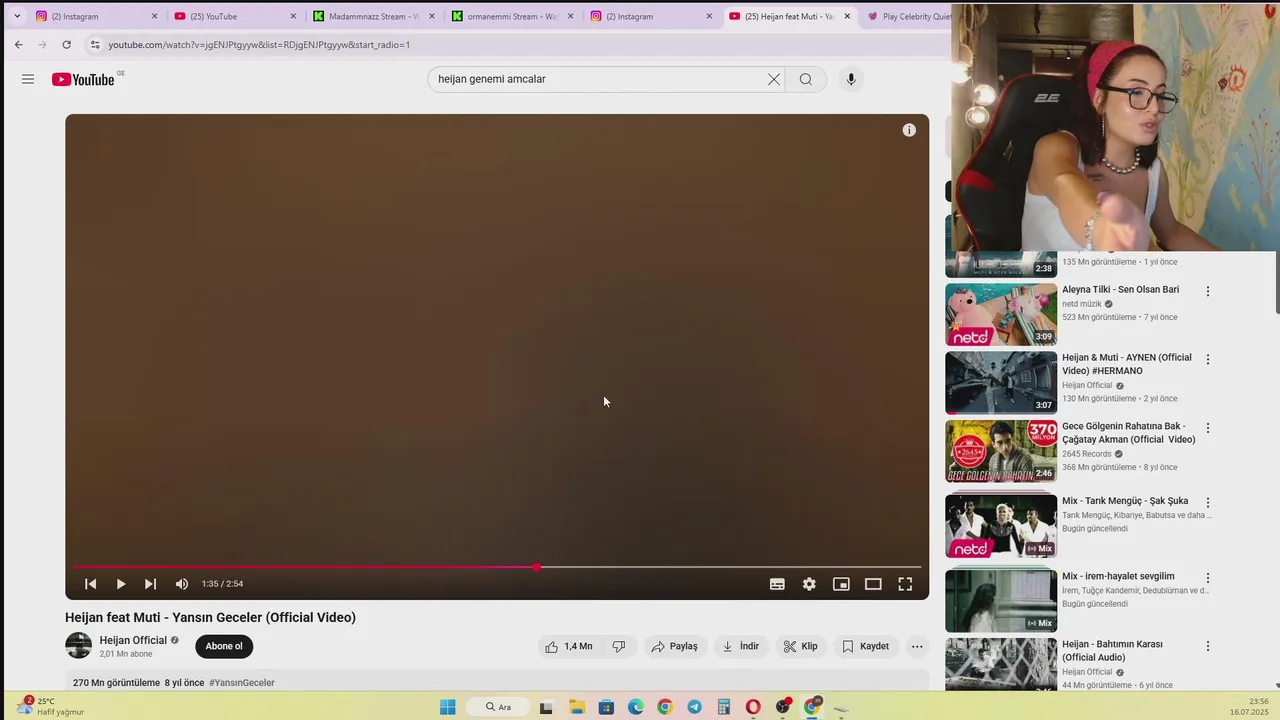This screenshot has height=720, width=1280.
Task: Close the (25) YouTube tab
Action: click(293, 16)
